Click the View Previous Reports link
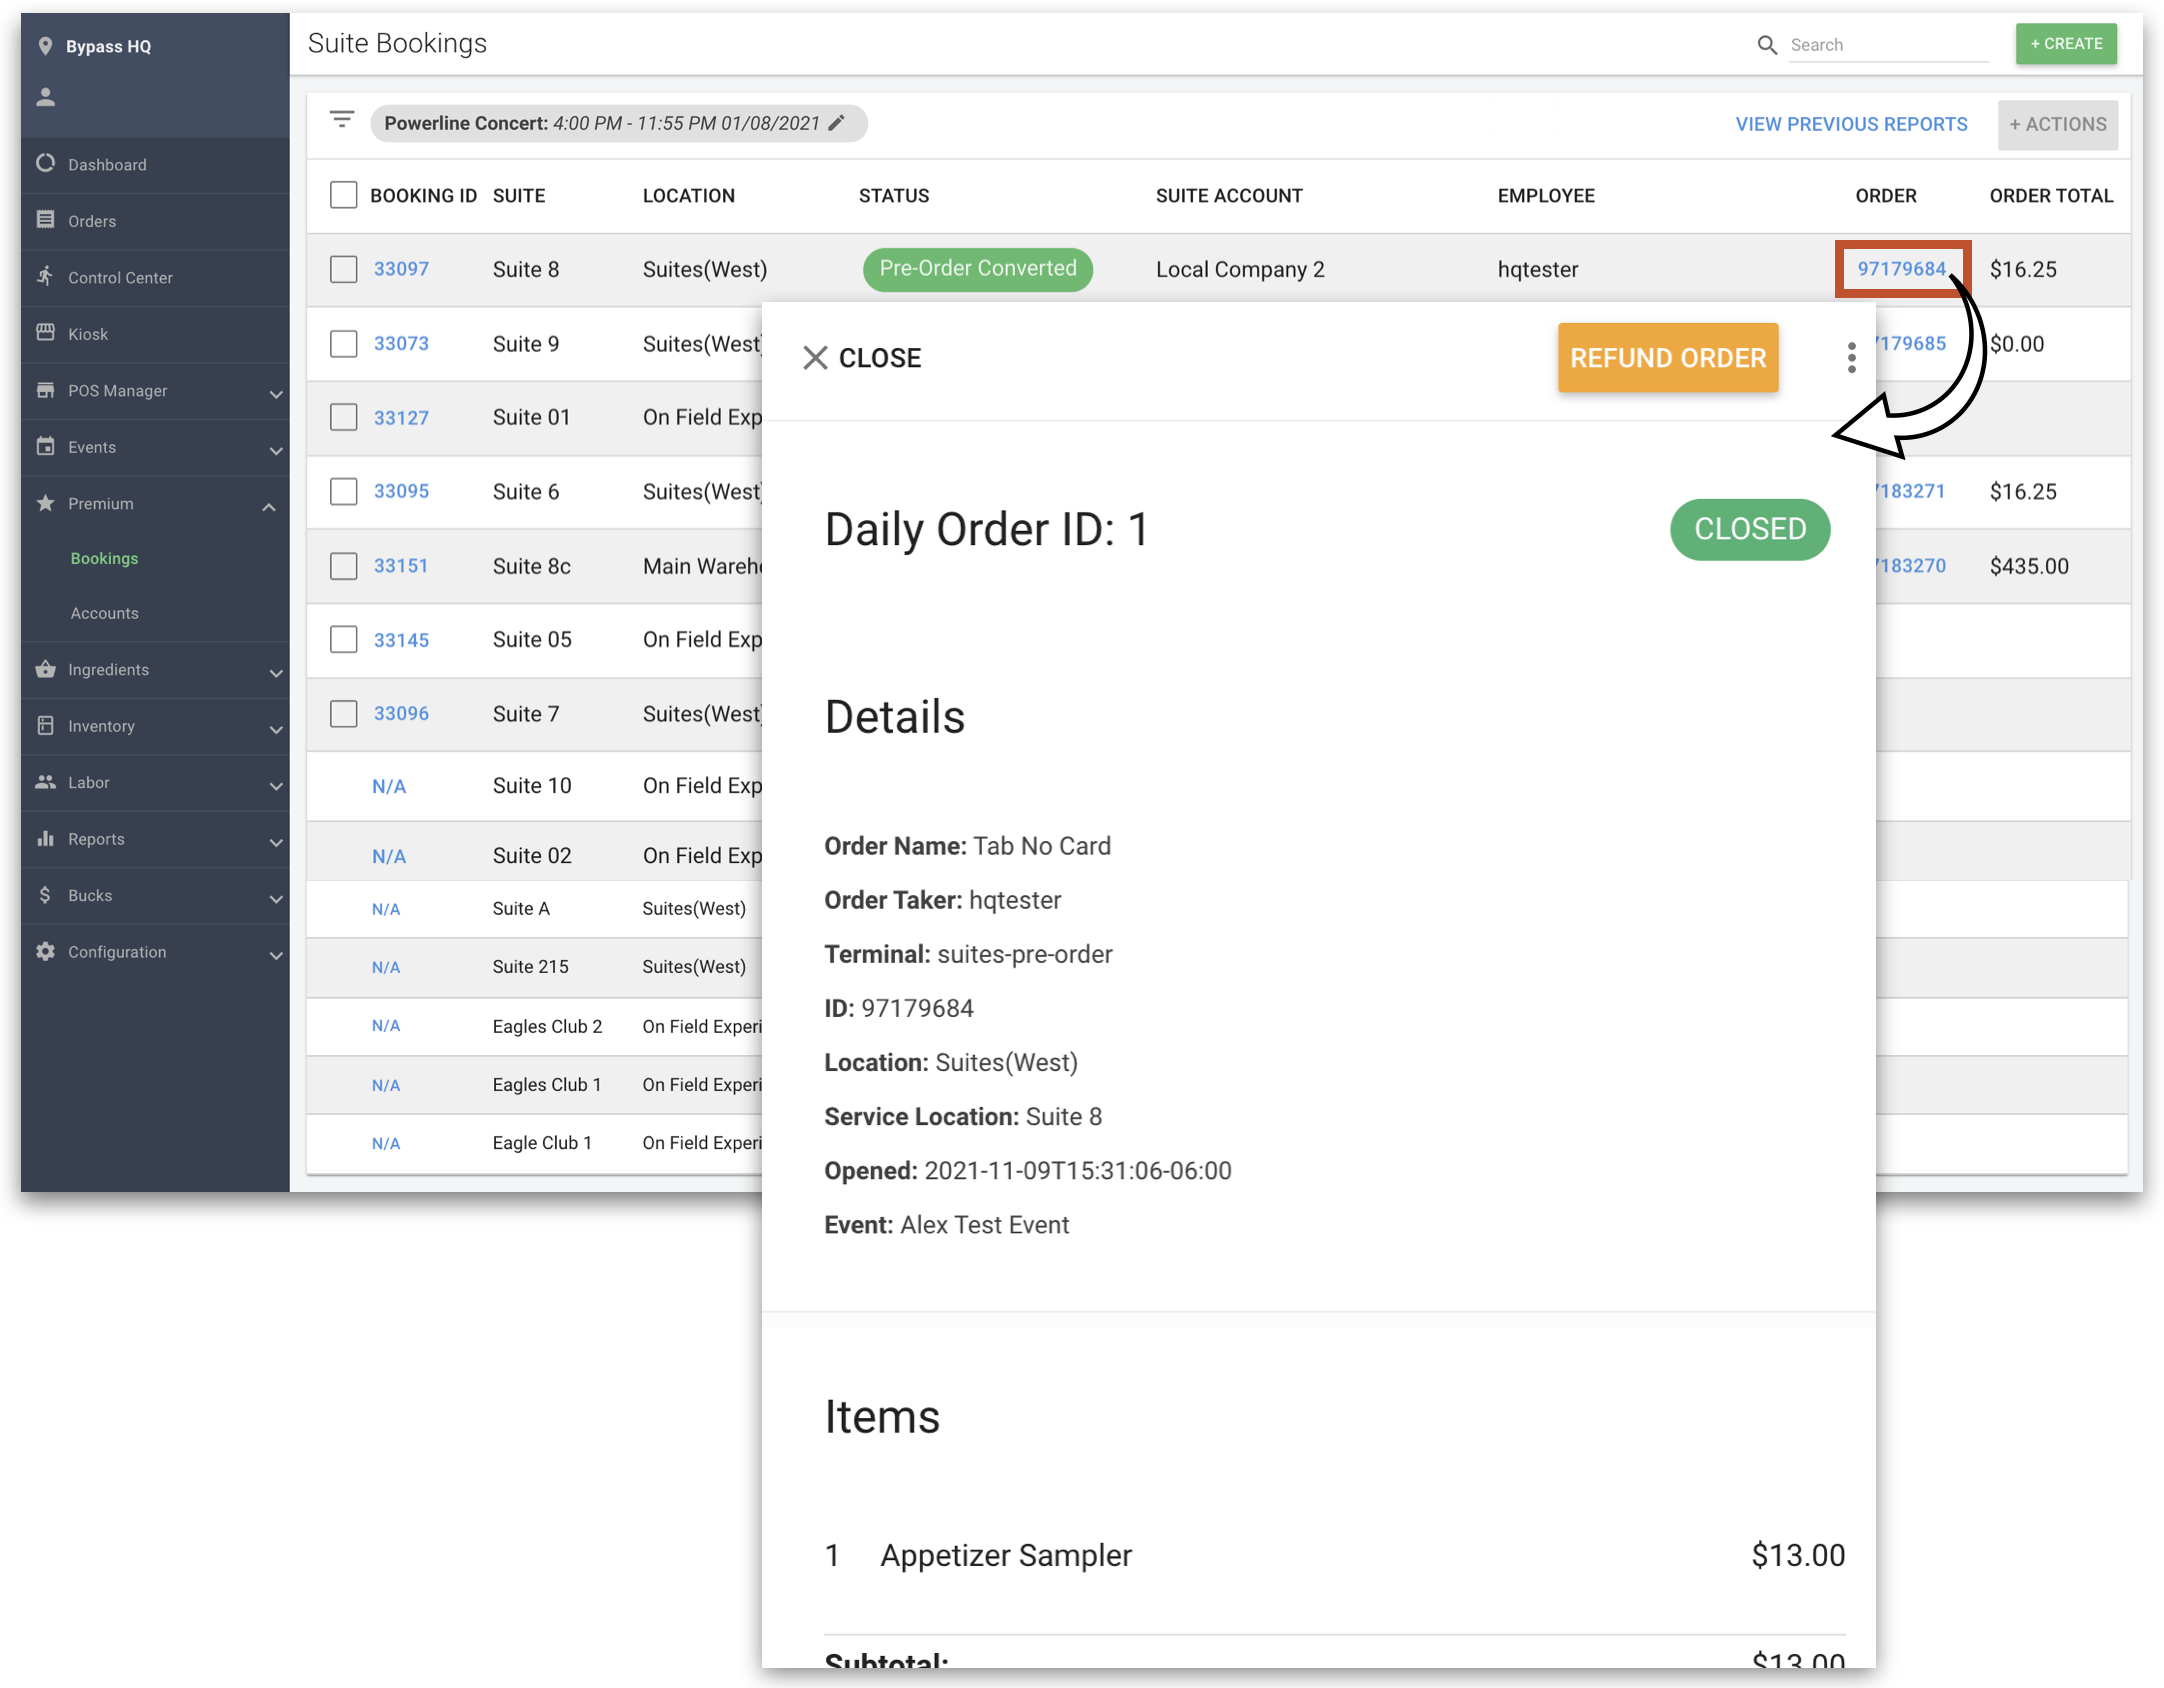 (x=1850, y=123)
